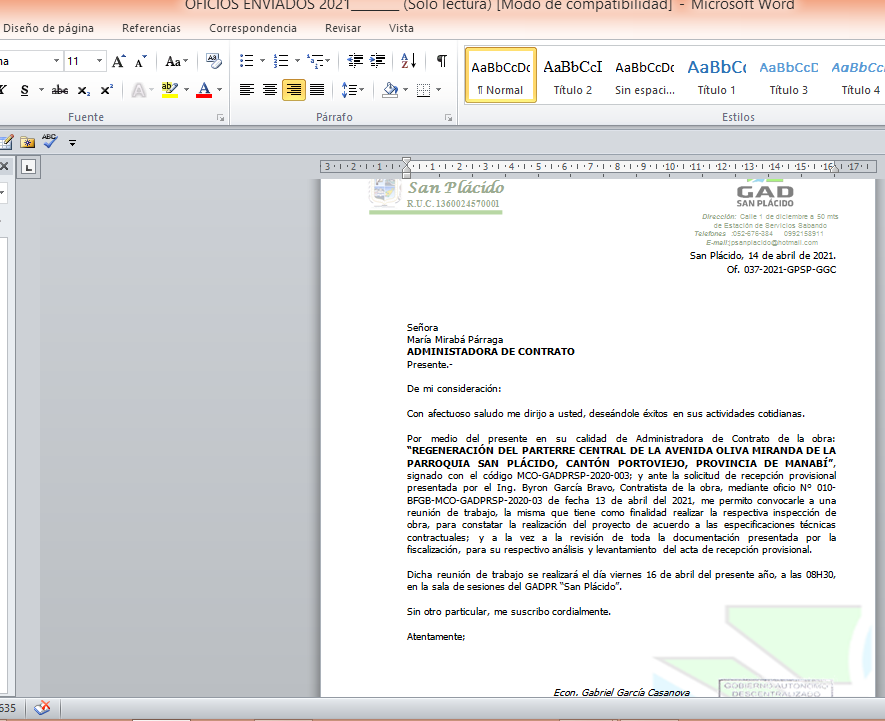Click the Grow Font icon
Screen dimensions: 885x721
coord(119,62)
